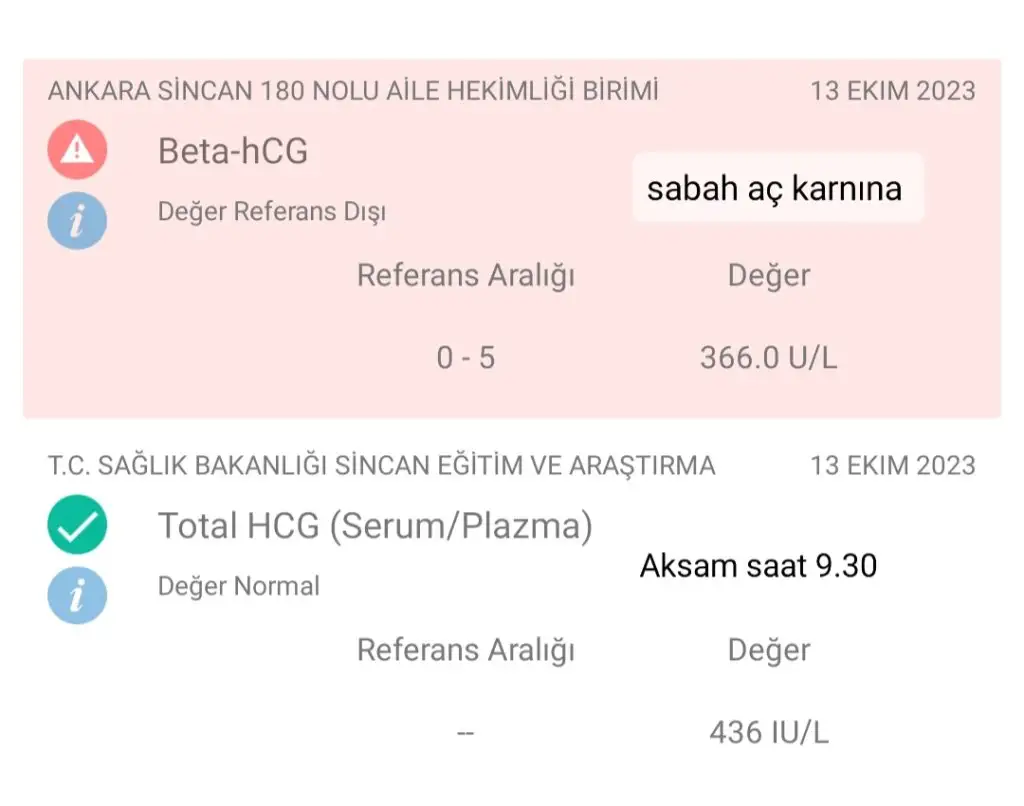1024x806 pixels.
Task: Click the 'sabah aç karnına' note label
Action: [775, 188]
